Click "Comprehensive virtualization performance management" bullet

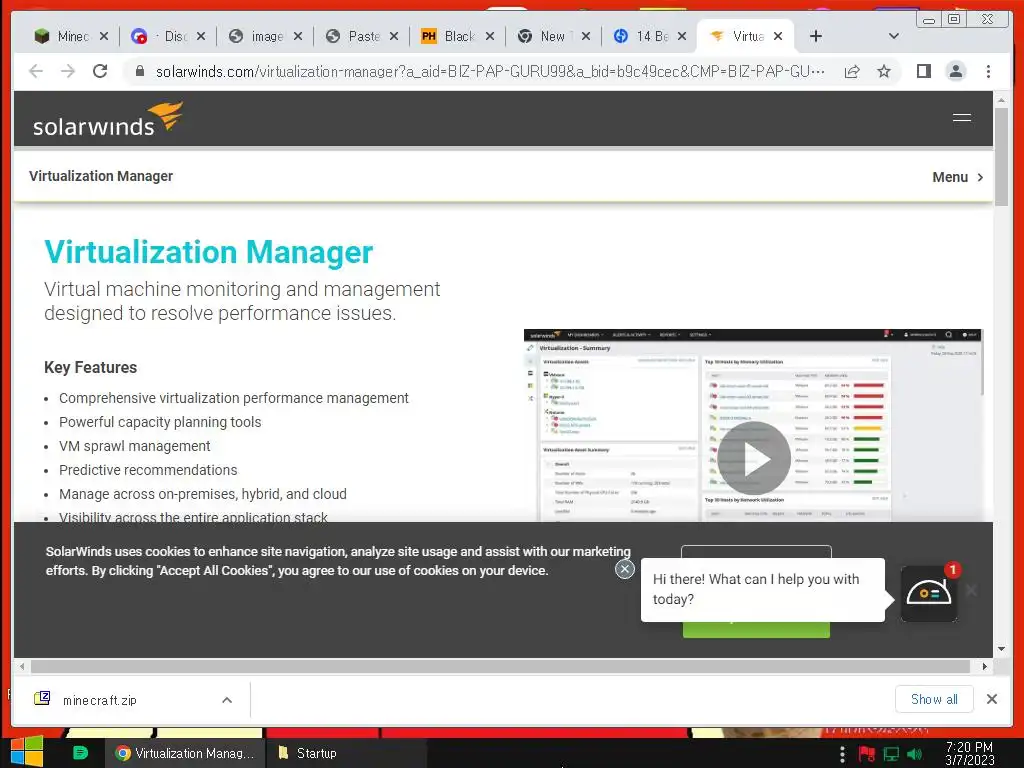234,398
